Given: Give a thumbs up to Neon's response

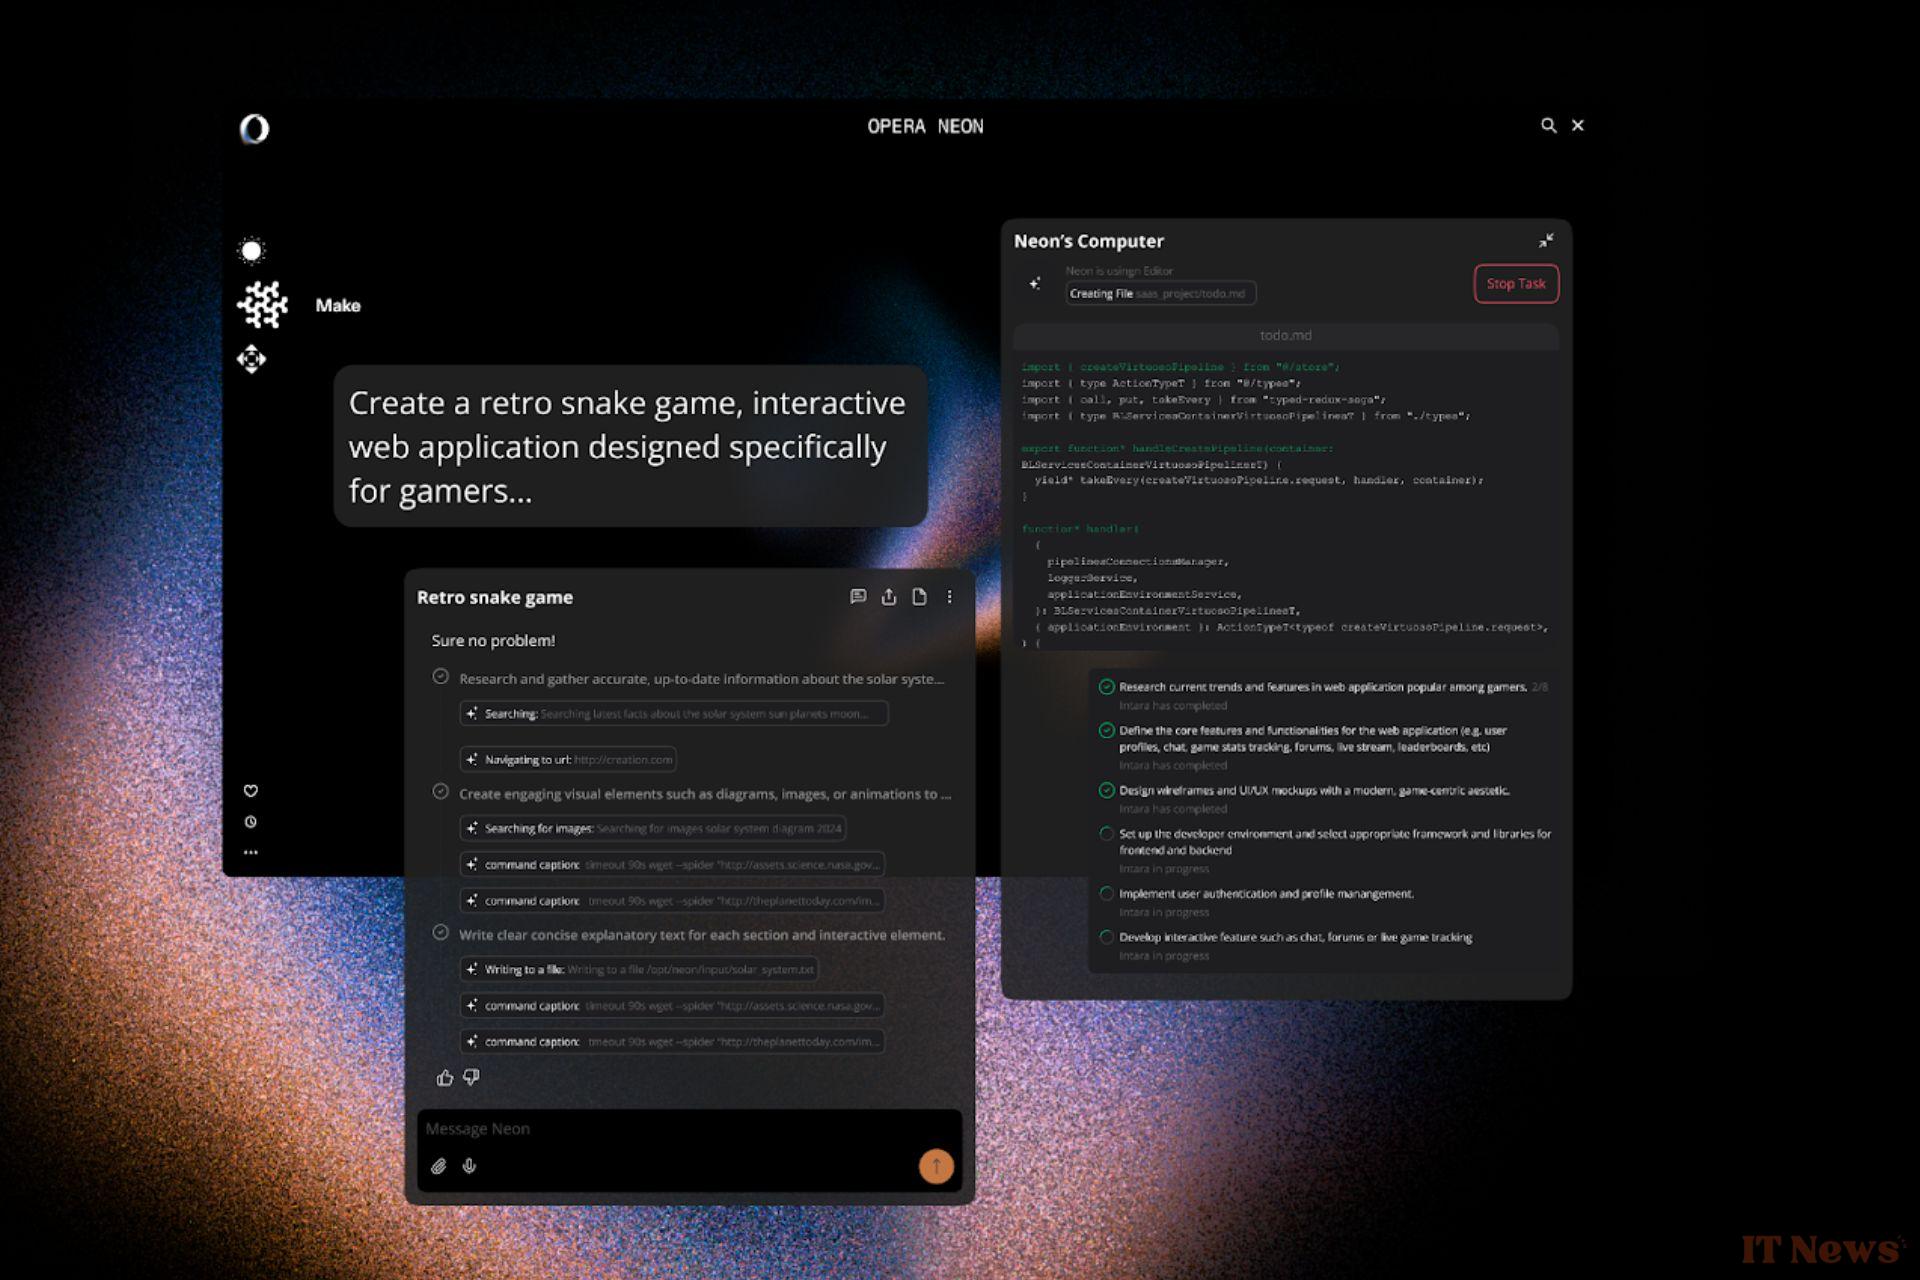Looking at the screenshot, I should tap(444, 1077).
